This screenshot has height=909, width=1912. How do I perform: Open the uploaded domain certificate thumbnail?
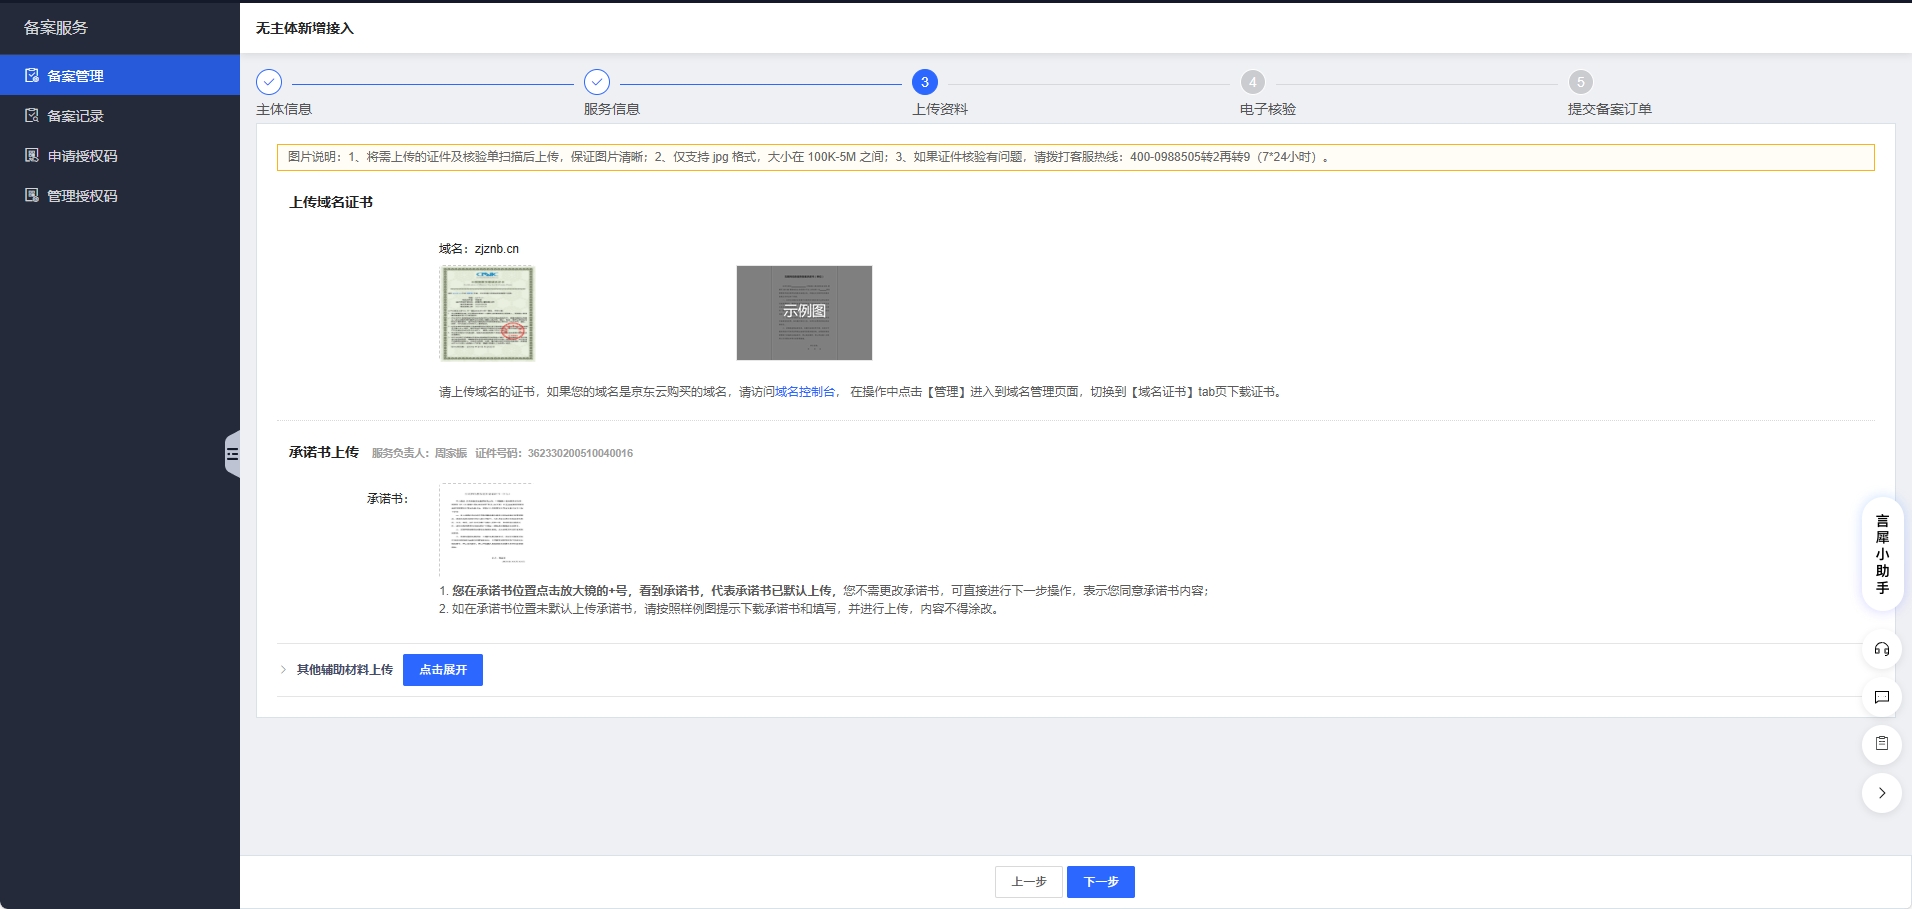click(x=487, y=313)
